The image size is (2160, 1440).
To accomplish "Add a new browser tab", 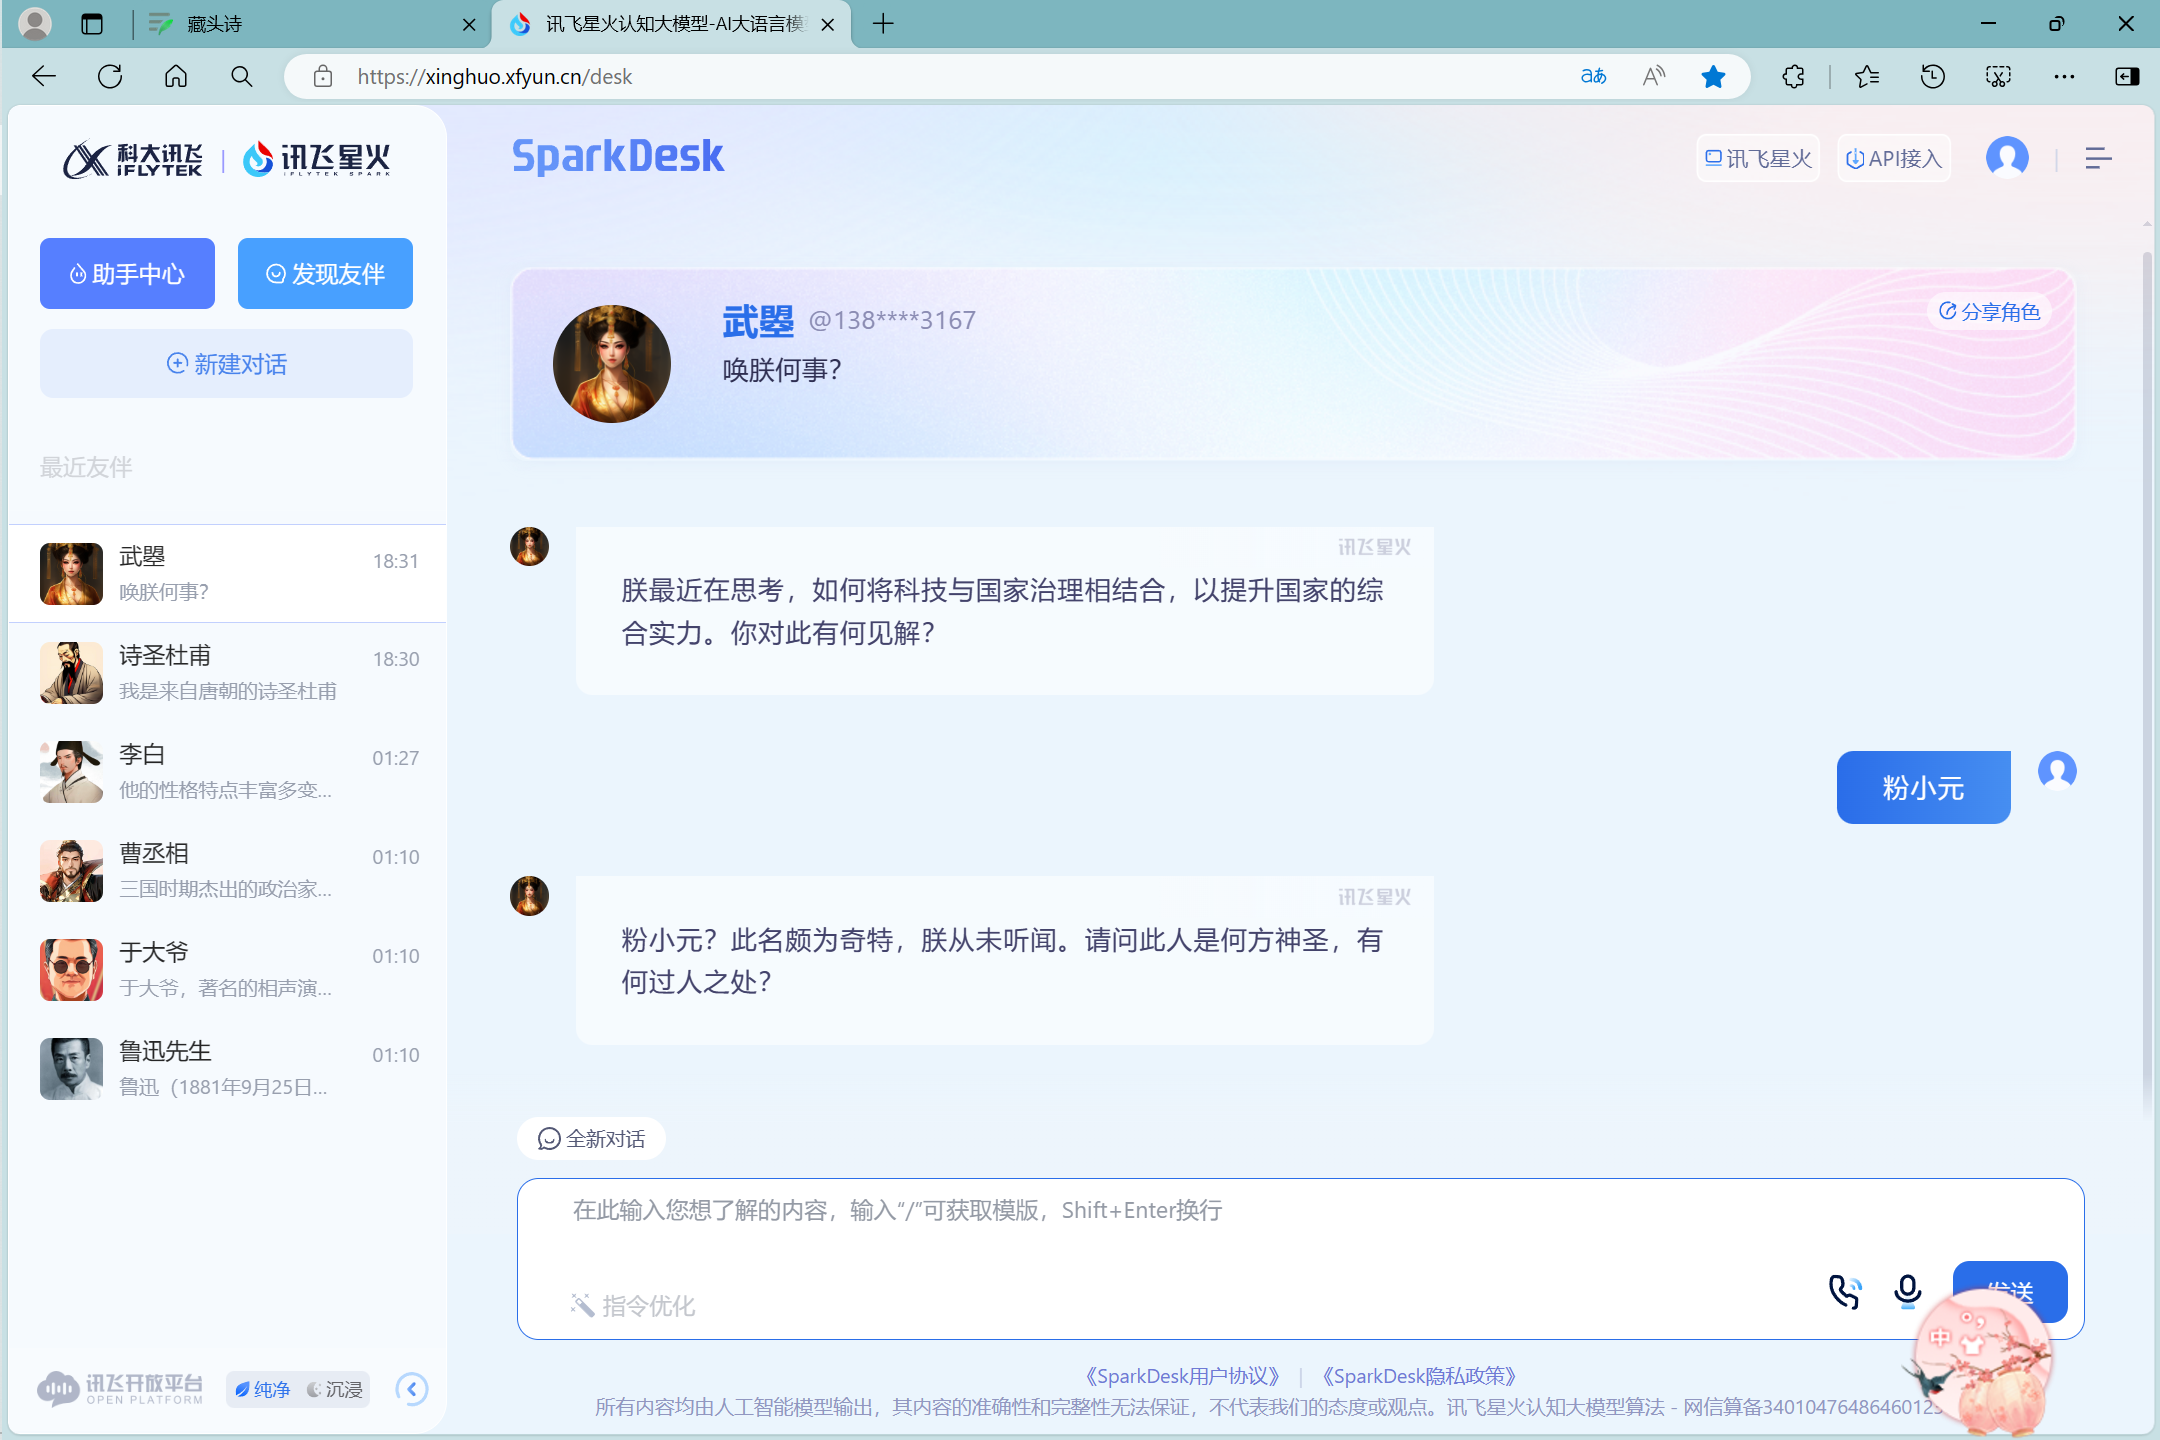I will point(883,23).
